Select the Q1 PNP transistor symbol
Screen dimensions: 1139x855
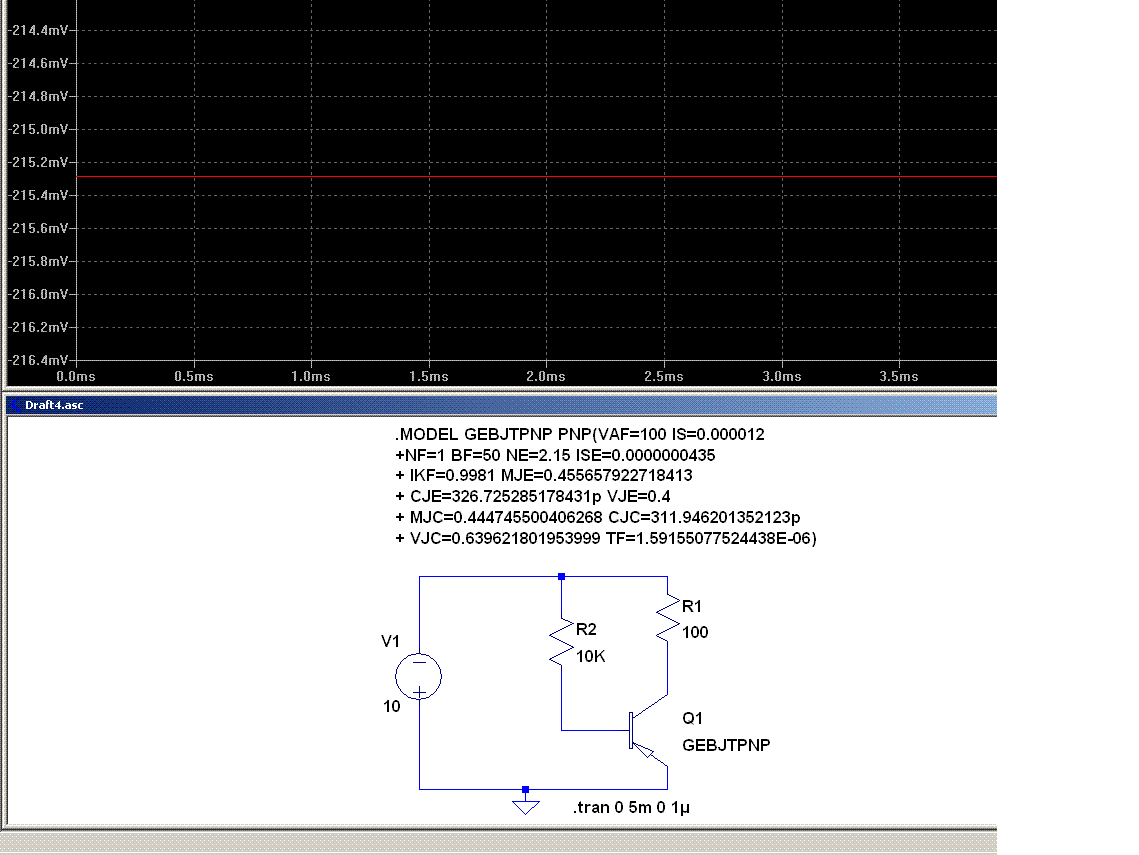[x=647, y=731]
